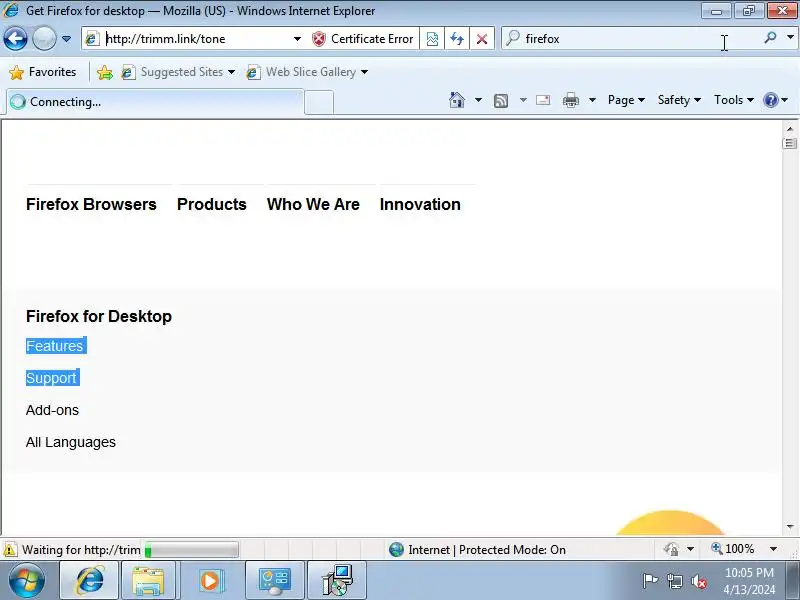Click Products navigation heading
The image size is (800, 600).
coord(212,205)
